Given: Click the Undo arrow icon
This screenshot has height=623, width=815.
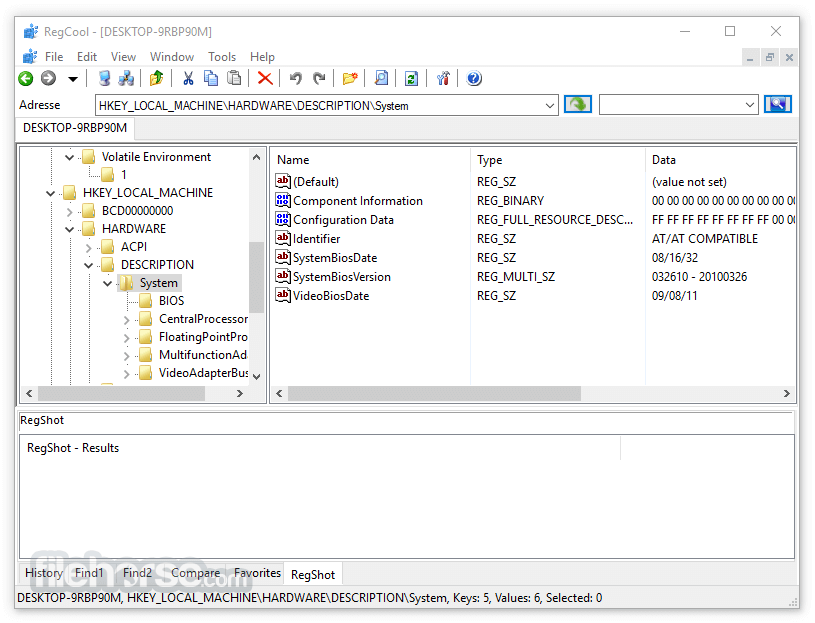Looking at the screenshot, I should (x=296, y=78).
